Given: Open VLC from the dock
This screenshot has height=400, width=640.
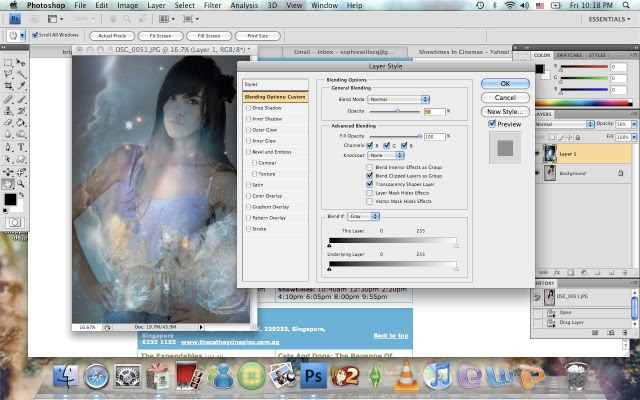Looking at the screenshot, I should pyautogui.click(x=406, y=377).
